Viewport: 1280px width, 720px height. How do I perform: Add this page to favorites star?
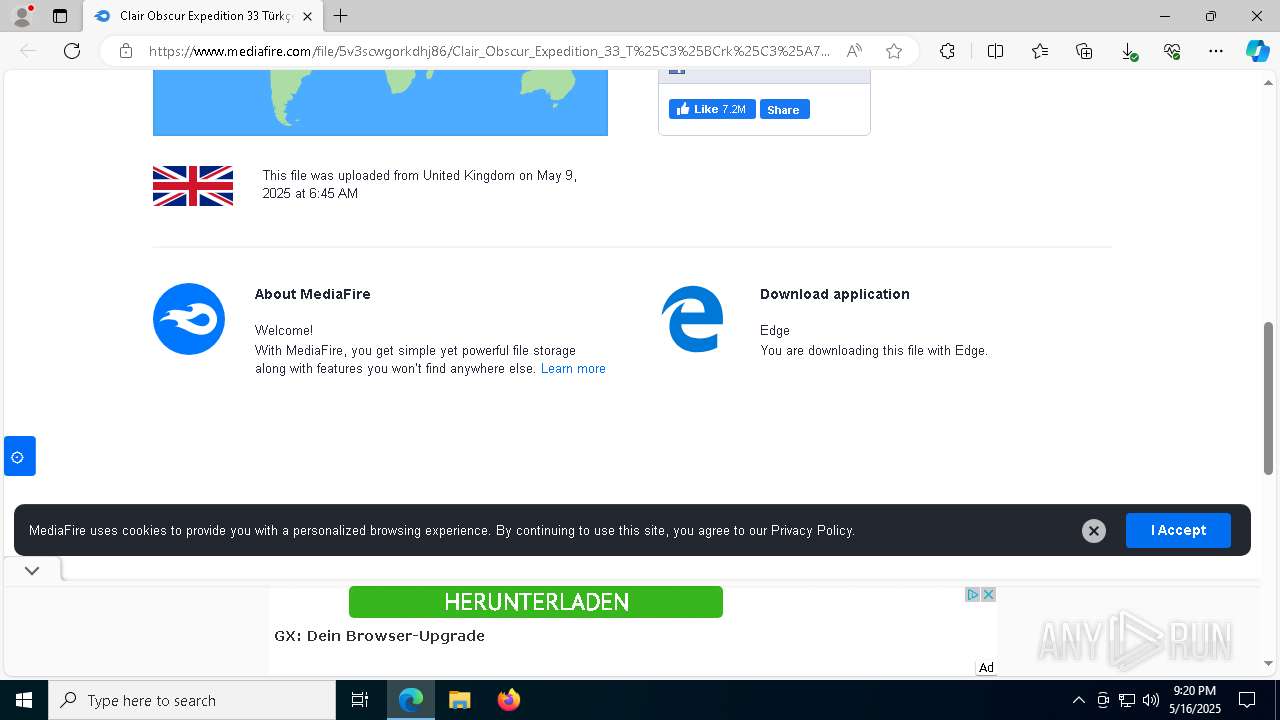(x=894, y=51)
